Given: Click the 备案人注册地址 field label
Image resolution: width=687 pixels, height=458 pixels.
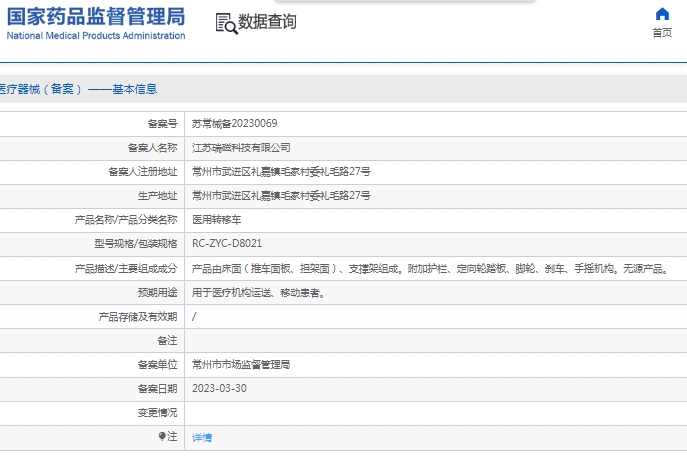Looking at the screenshot, I should tap(143, 172).
